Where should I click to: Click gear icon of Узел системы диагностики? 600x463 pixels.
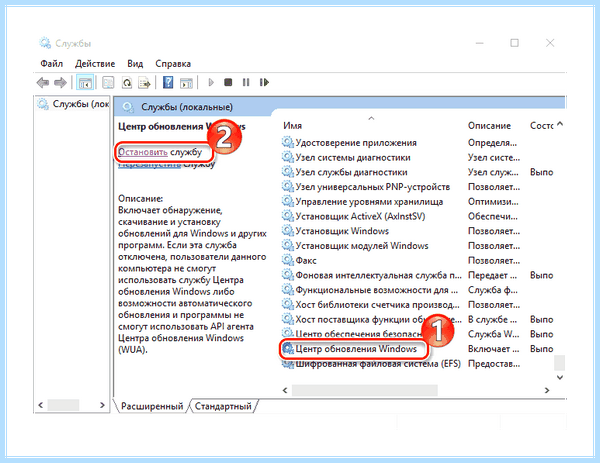coord(287,157)
